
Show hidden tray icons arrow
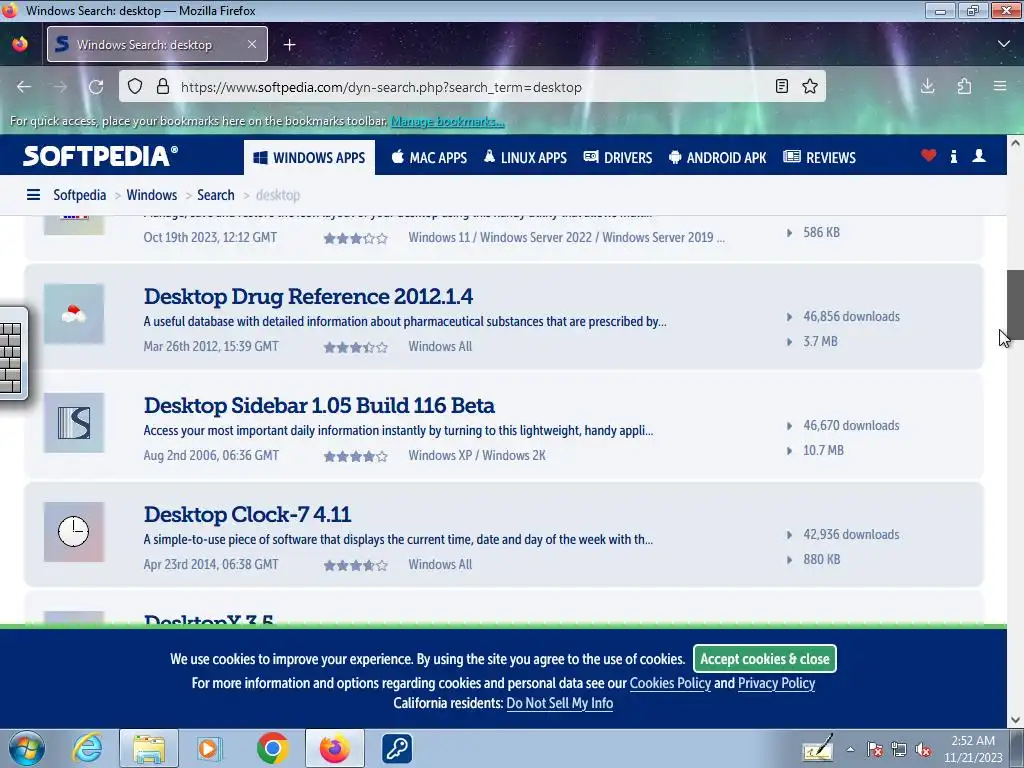click(x=850, y=750)
